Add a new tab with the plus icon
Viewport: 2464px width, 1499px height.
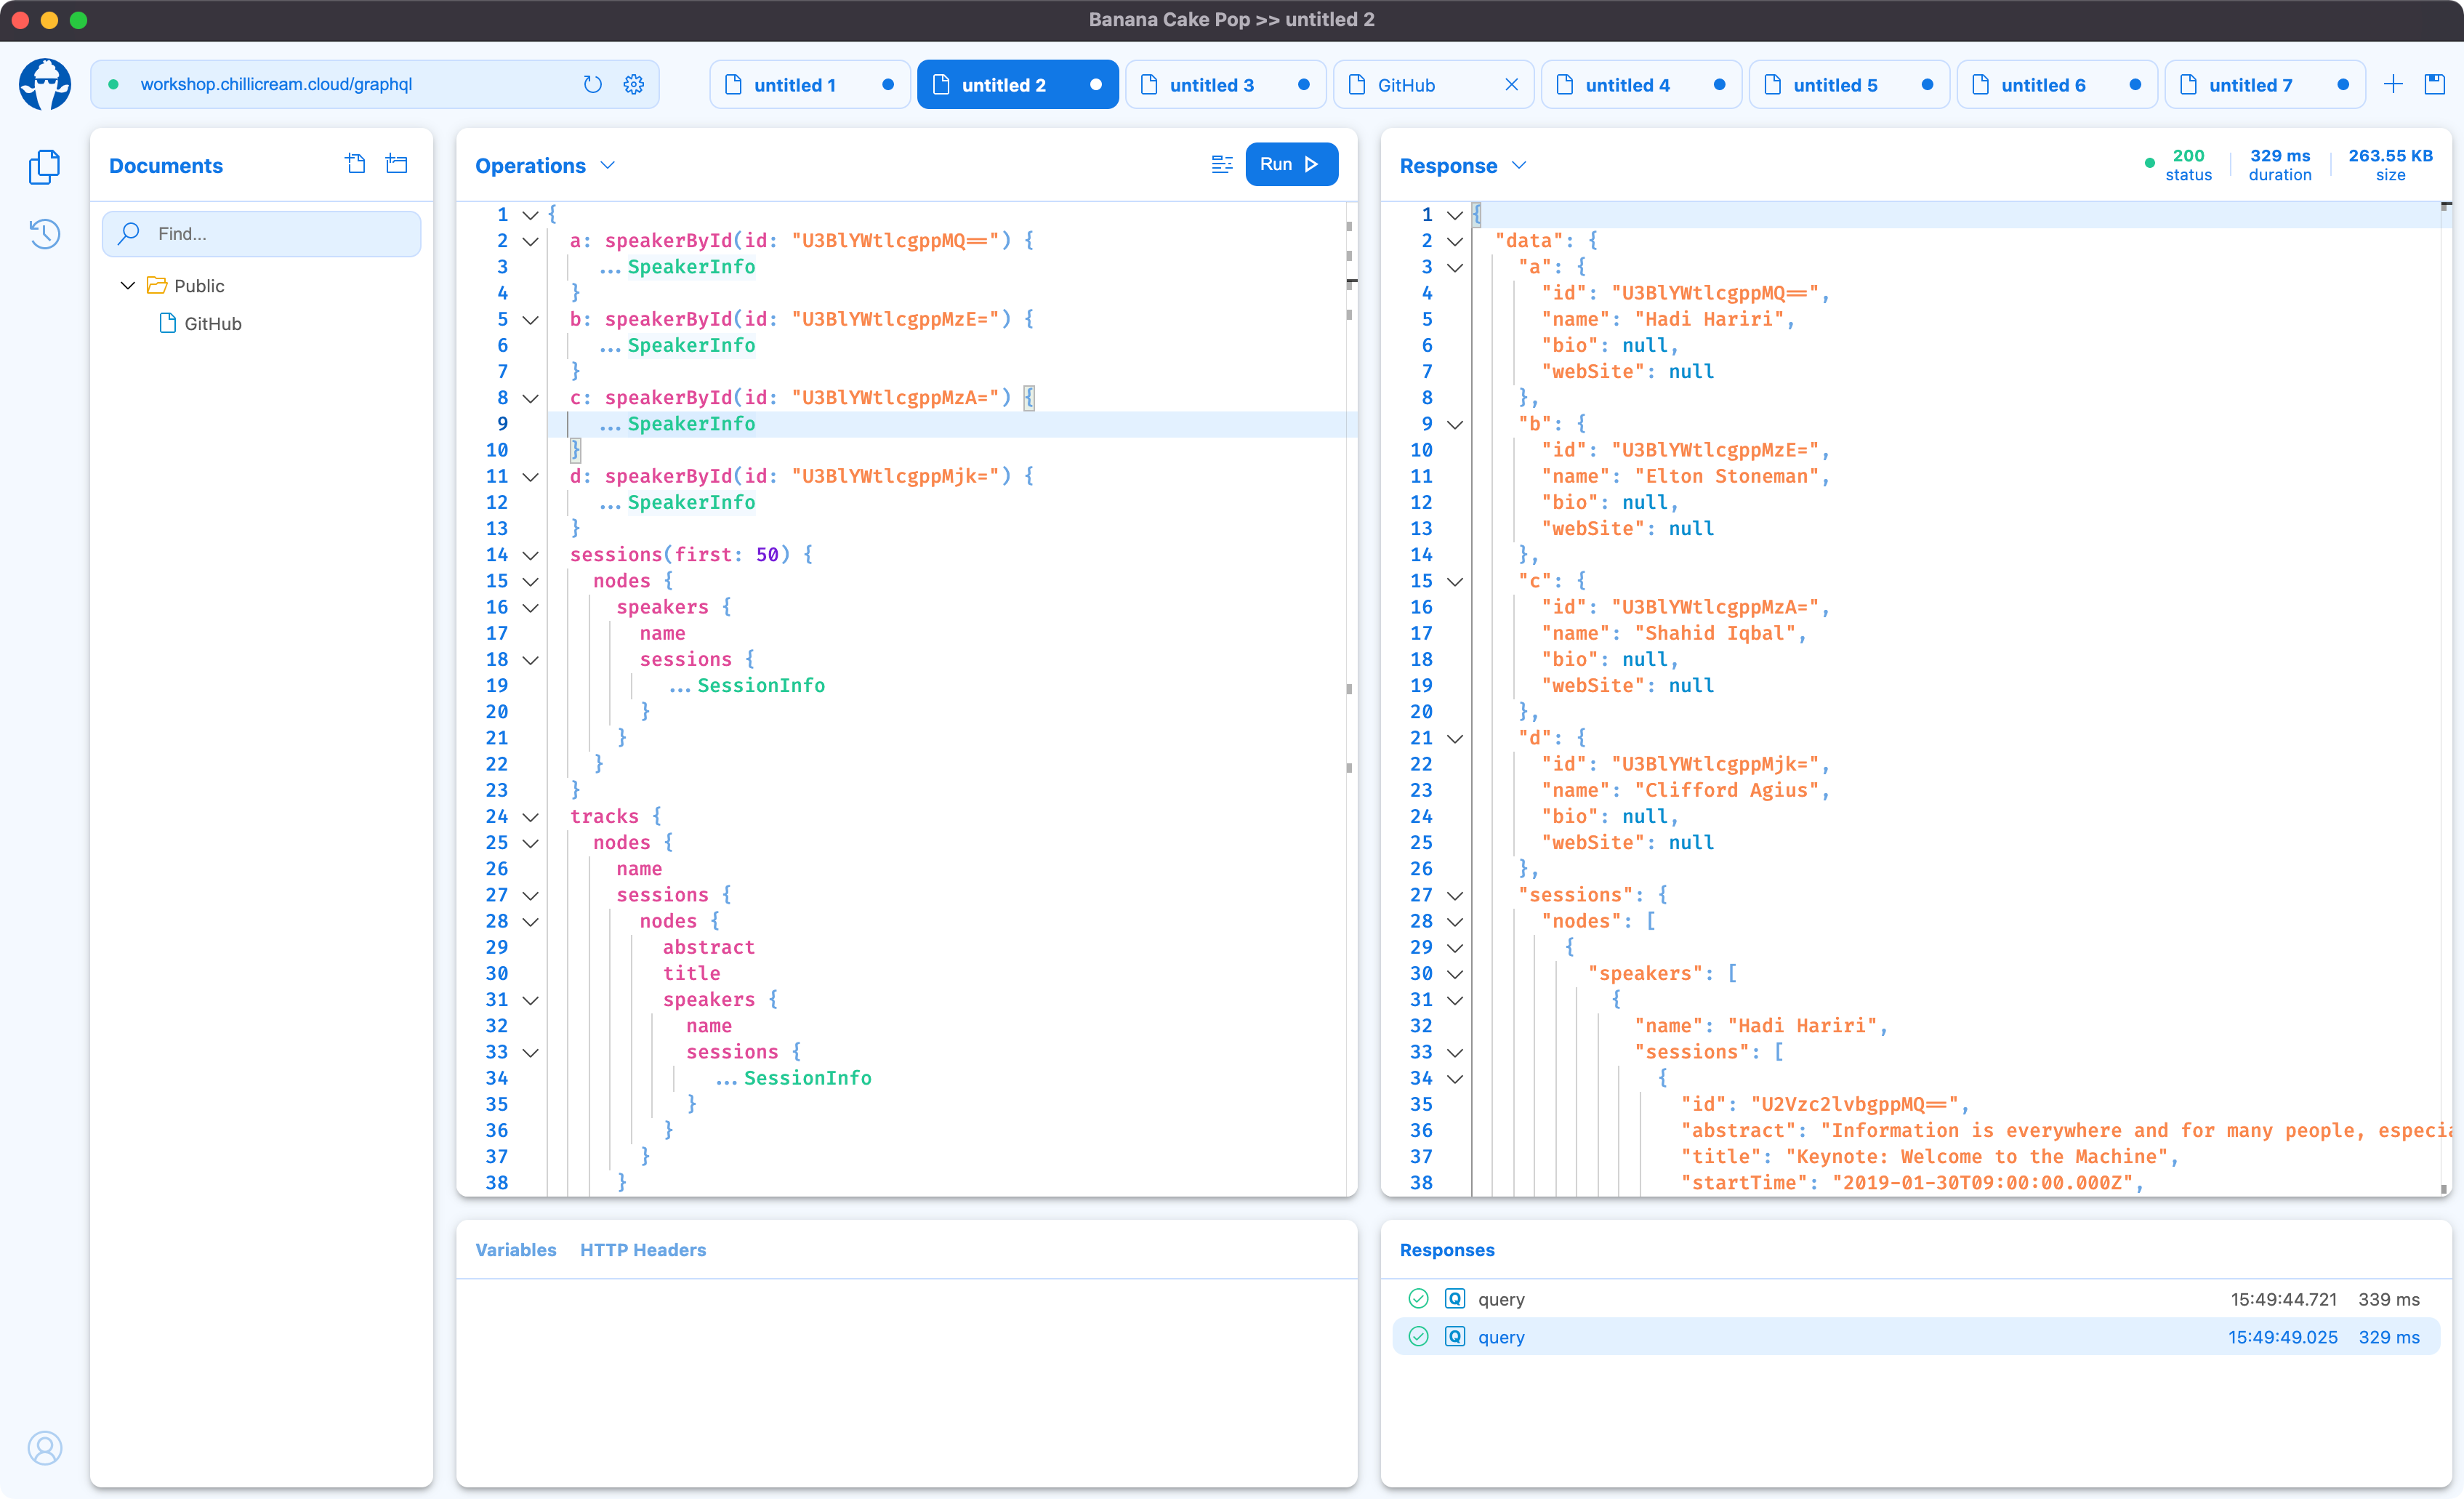(x=2393, y=84)
